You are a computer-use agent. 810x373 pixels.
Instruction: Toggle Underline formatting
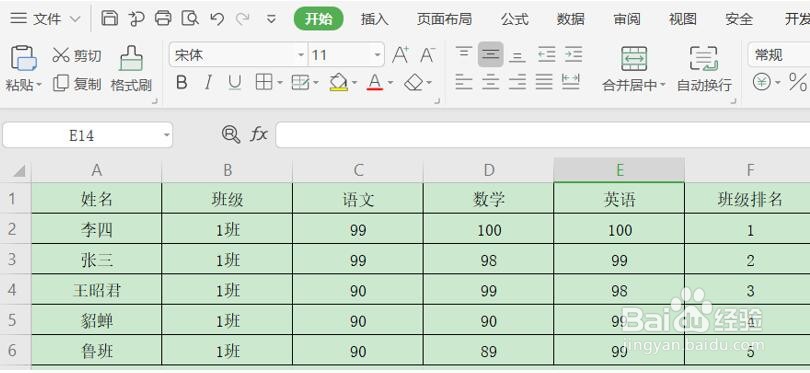[235, 83]
